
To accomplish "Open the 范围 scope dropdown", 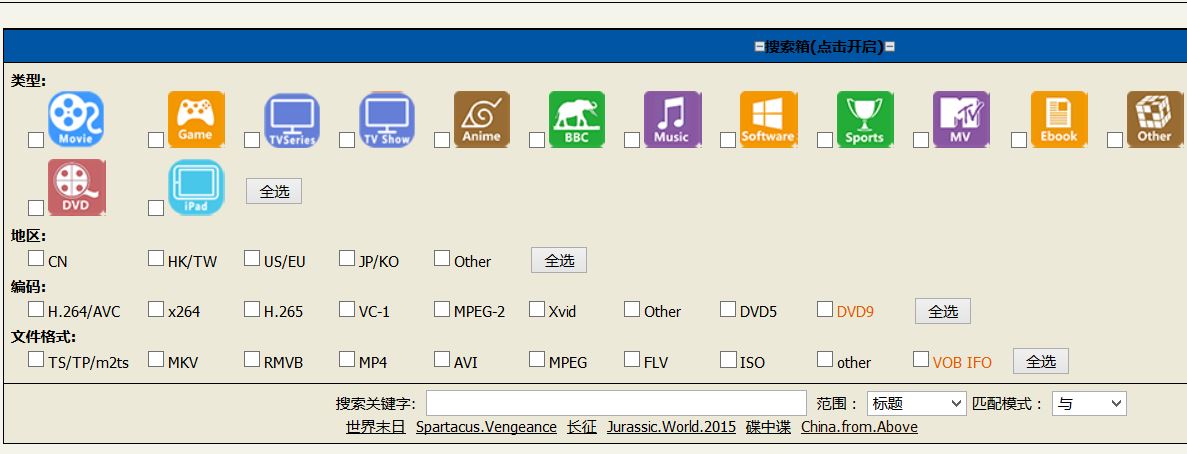I will pyautogui.click(x=915, y=404).
